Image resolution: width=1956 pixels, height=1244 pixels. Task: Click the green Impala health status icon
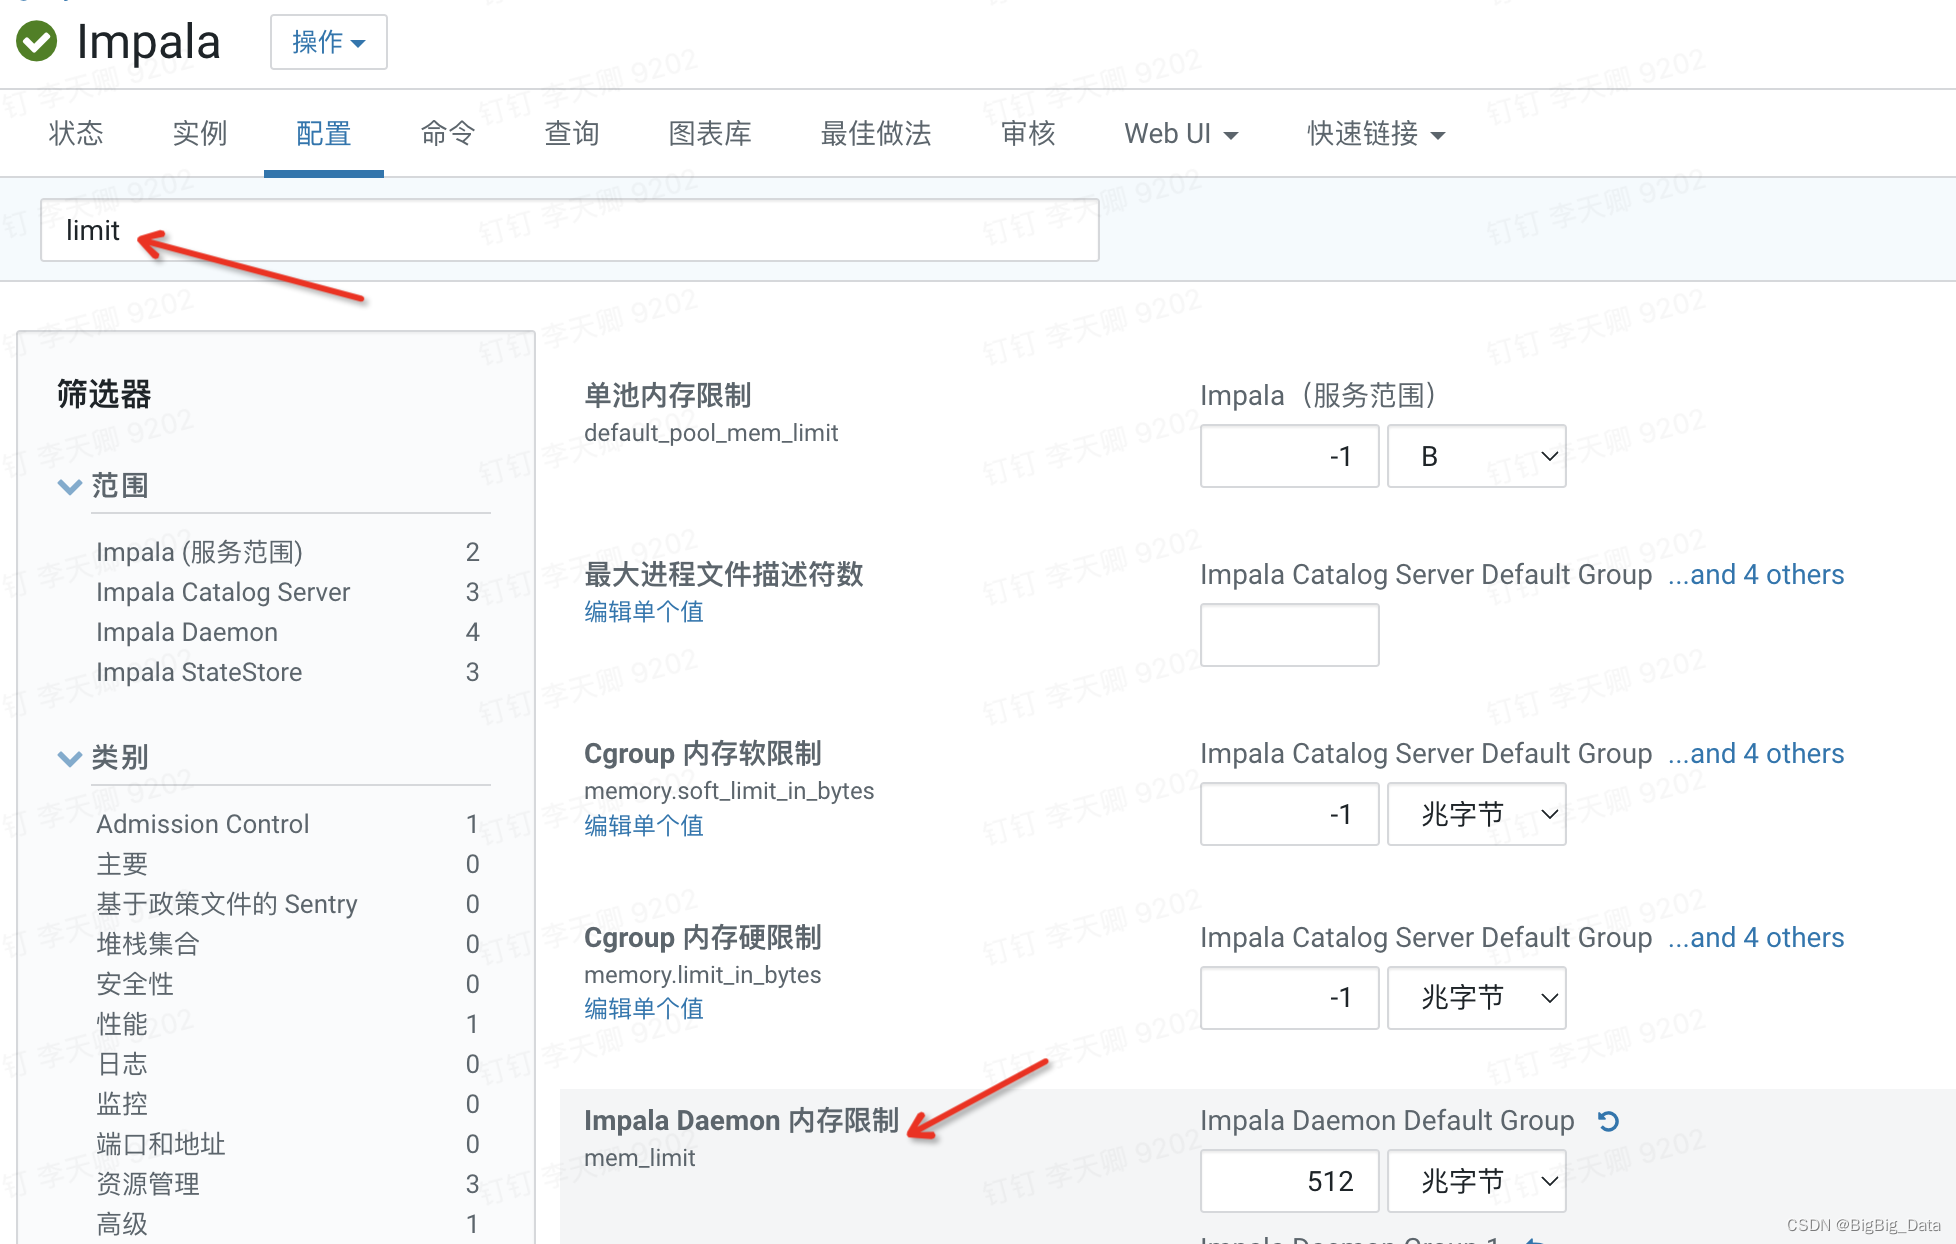[36, 42]
